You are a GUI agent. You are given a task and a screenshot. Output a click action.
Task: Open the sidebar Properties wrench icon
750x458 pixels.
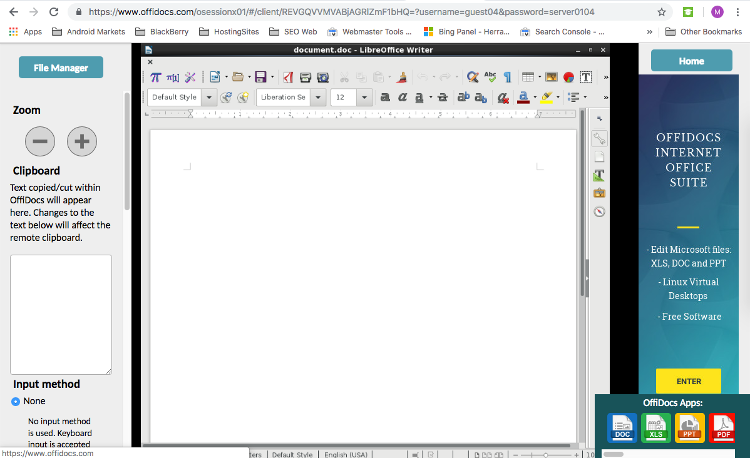pyautogui.click(x=599, y=138)
